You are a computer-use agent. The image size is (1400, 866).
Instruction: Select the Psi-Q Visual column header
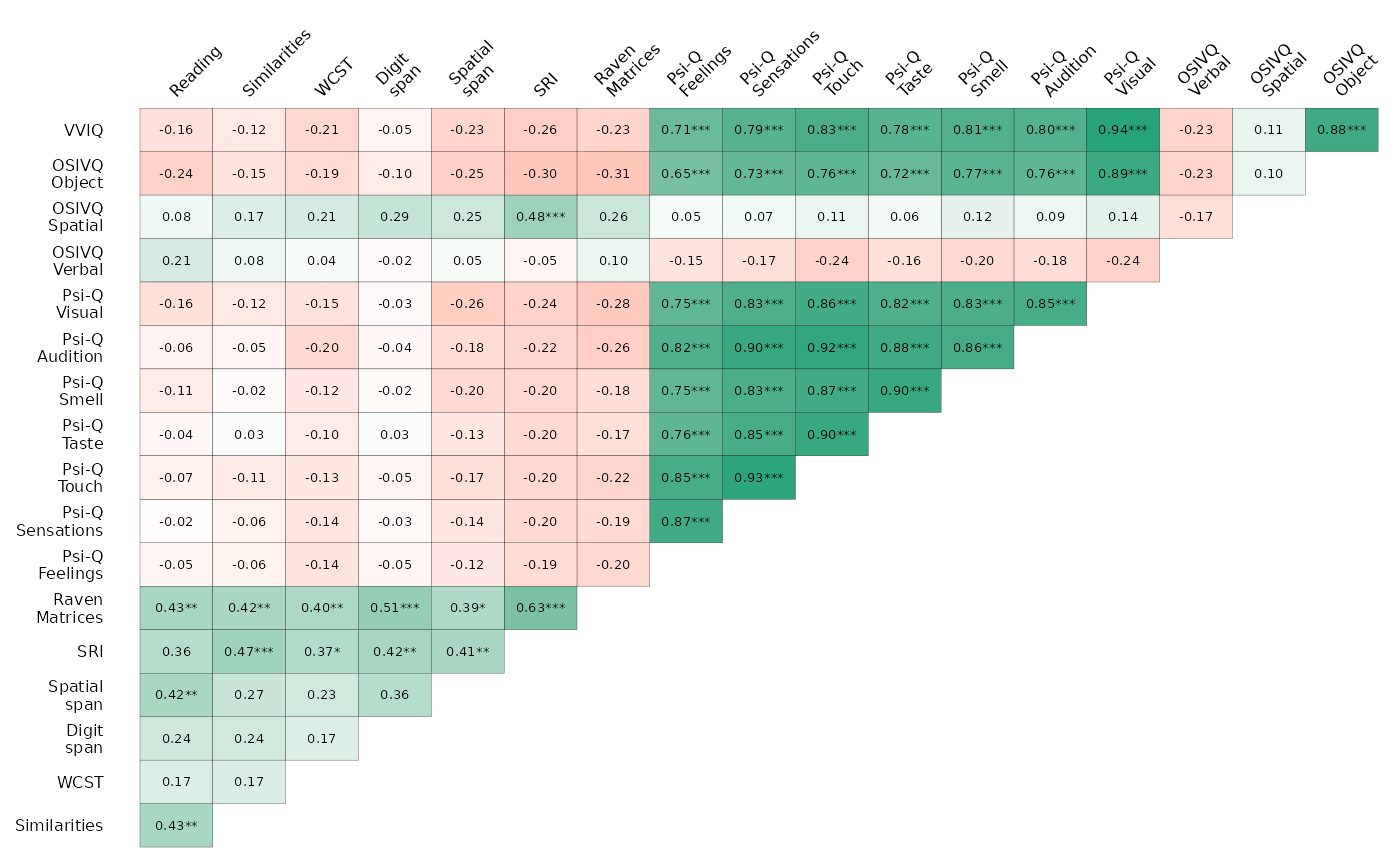[x=1128, y=68]
